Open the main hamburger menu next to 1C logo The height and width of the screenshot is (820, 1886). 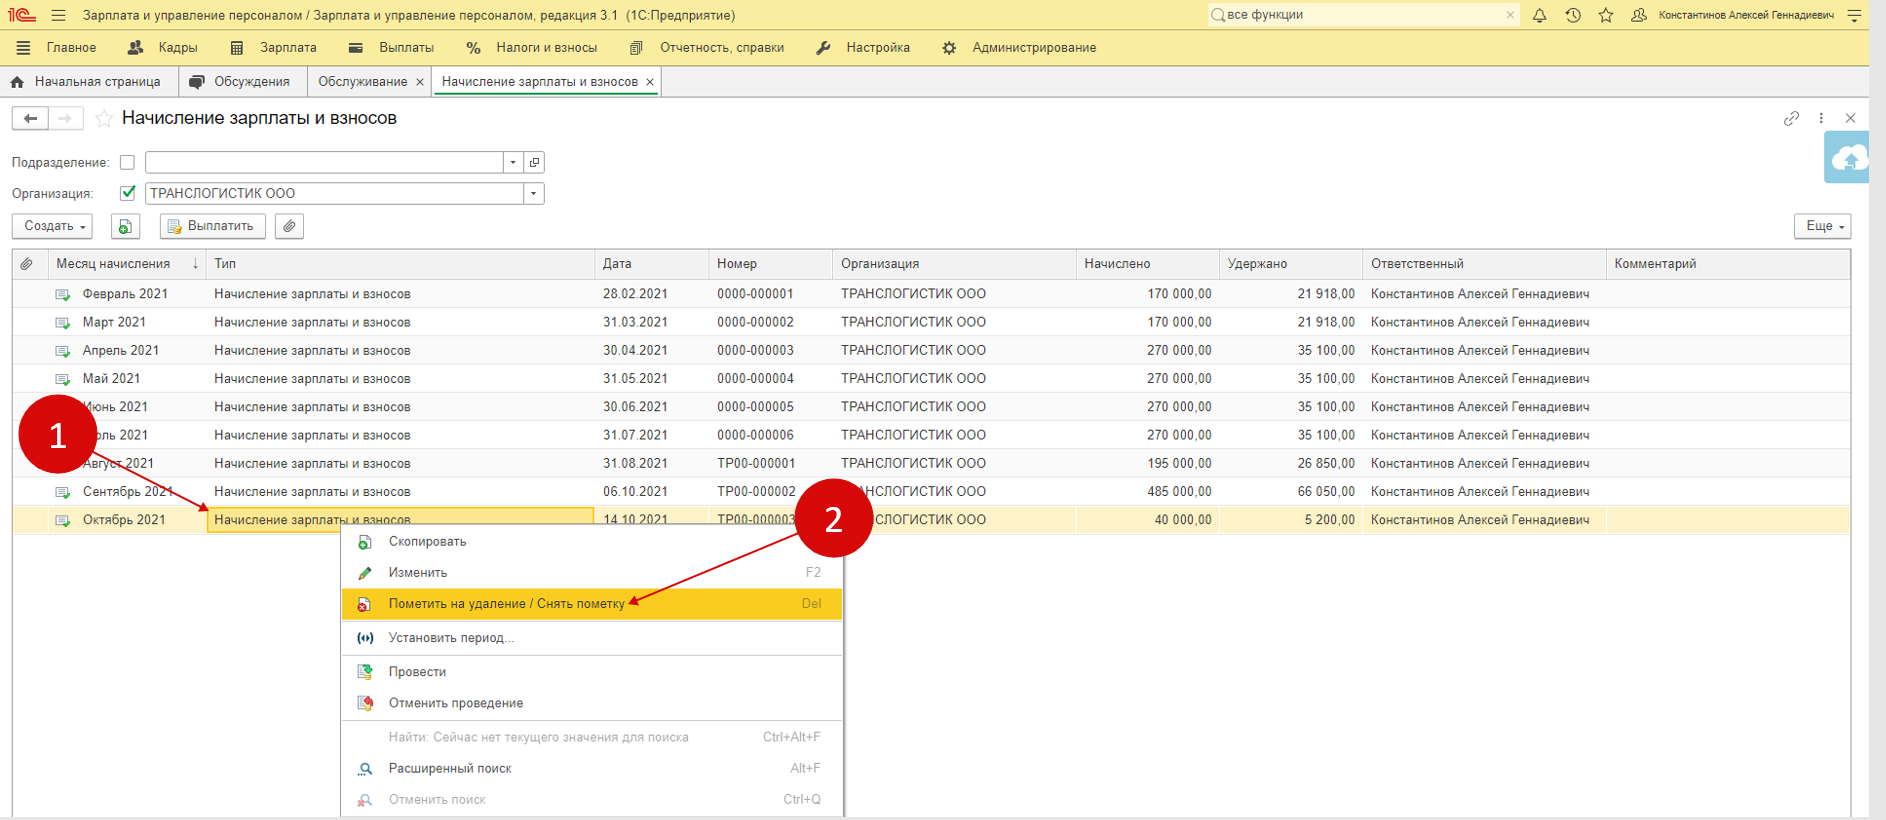point(58,15)
